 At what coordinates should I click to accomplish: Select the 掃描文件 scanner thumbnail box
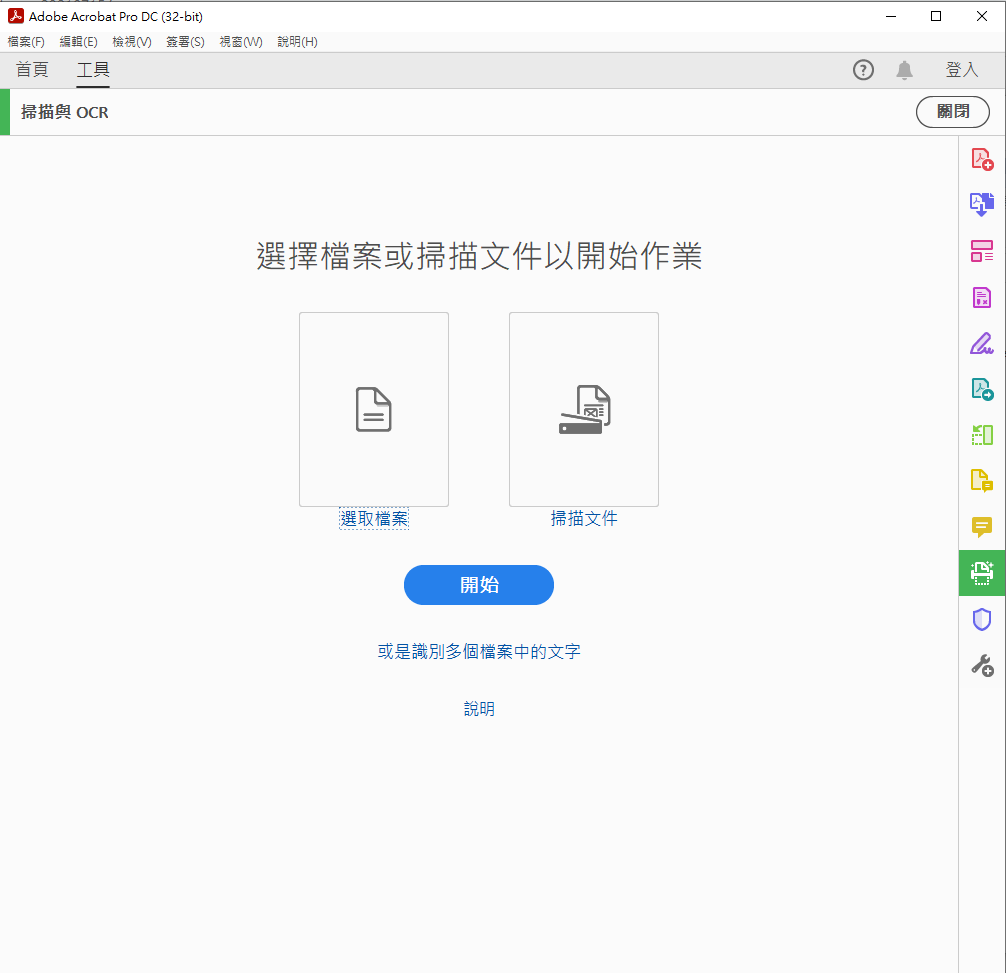(x=583, y=409)
